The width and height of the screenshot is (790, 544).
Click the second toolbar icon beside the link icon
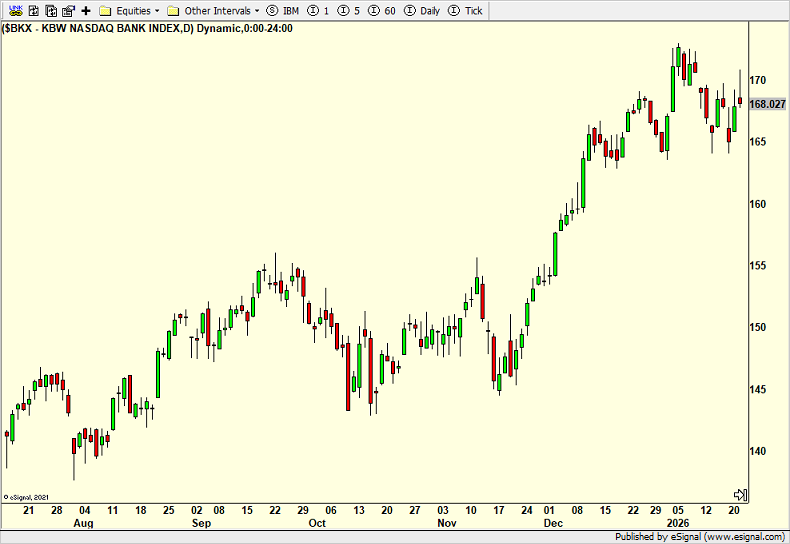33,10
